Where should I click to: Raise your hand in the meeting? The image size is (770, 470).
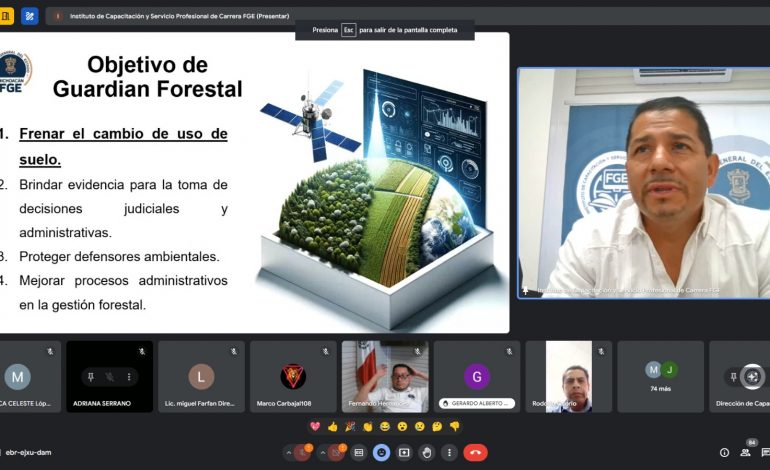[x=427, y=453]
